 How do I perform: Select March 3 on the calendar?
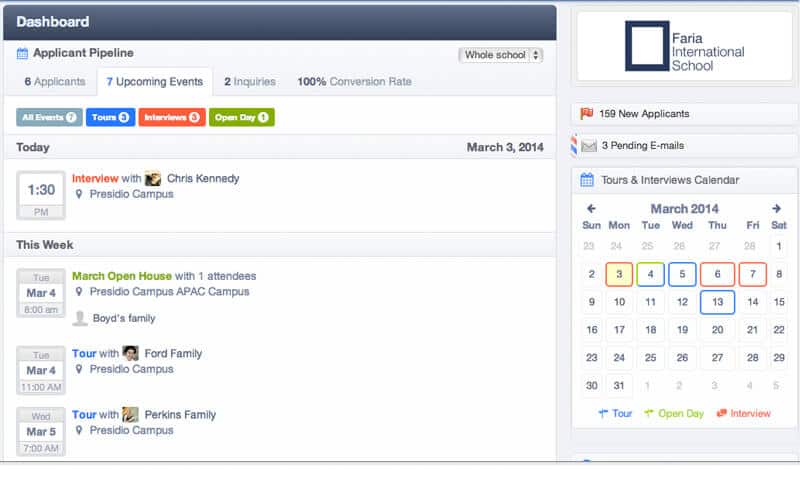[619, 274]
